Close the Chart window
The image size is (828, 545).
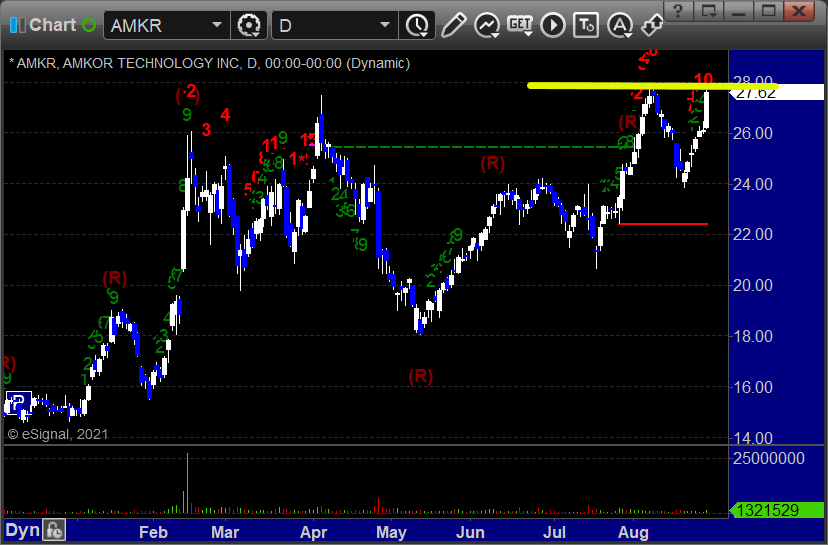pos(799,11)
